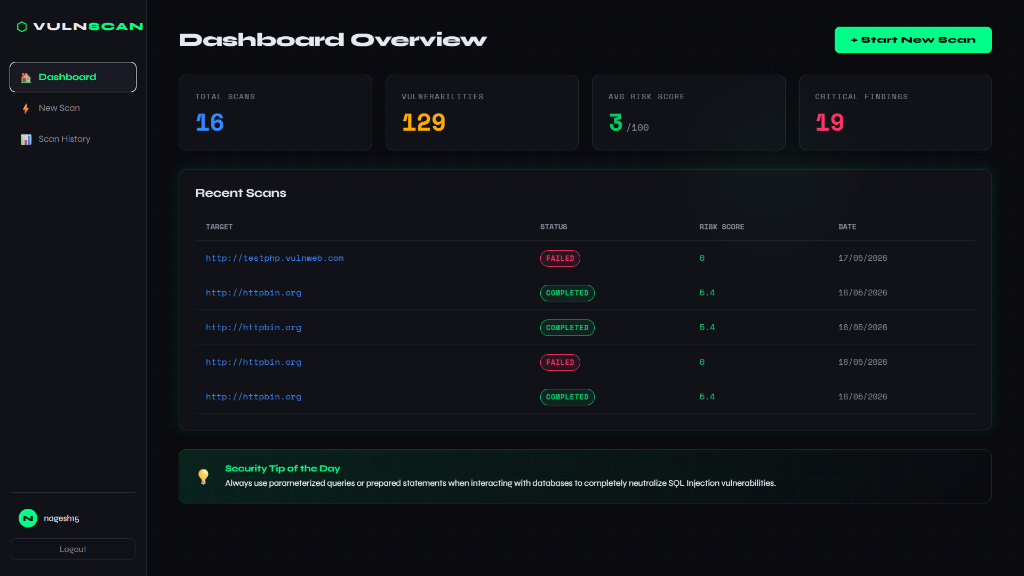Click the Start New Scan button

click(x=913, y=40)
